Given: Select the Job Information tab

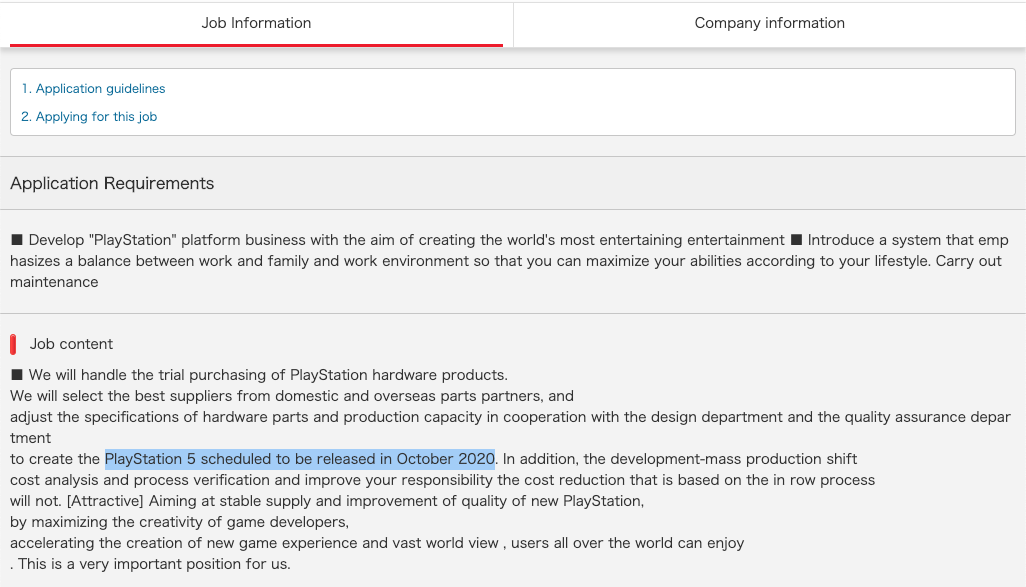Looking at the screenshot, I should 256,24.
